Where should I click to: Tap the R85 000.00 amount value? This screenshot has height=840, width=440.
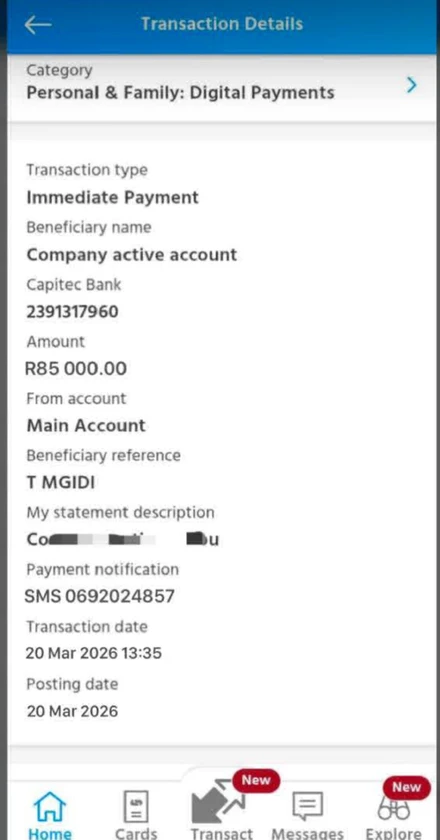pos(76,369)
